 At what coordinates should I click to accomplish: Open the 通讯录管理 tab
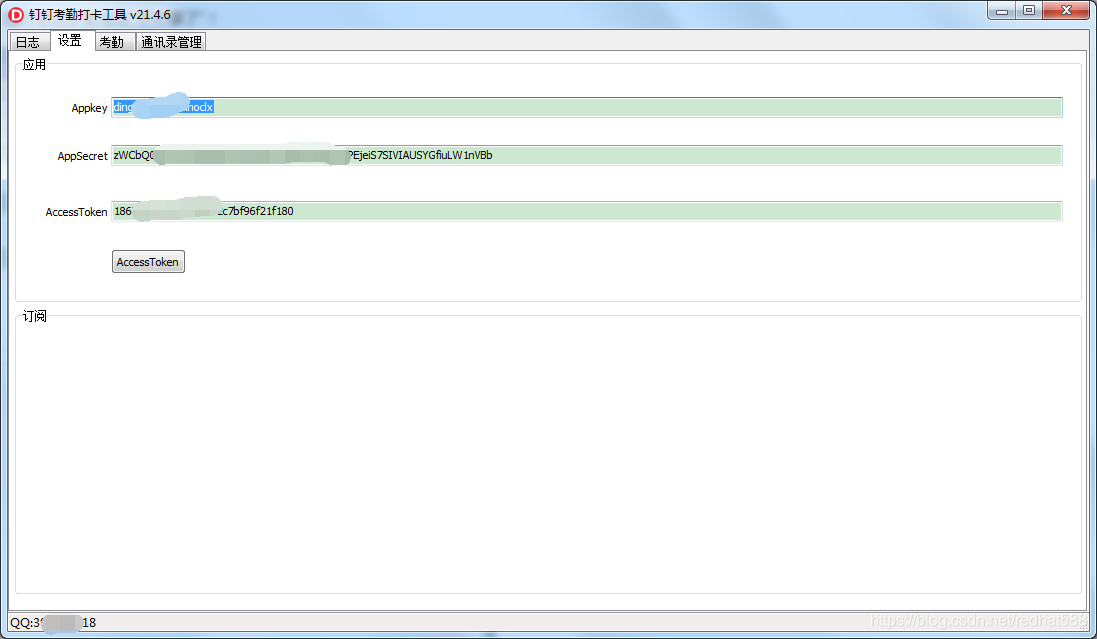[171, 42]
